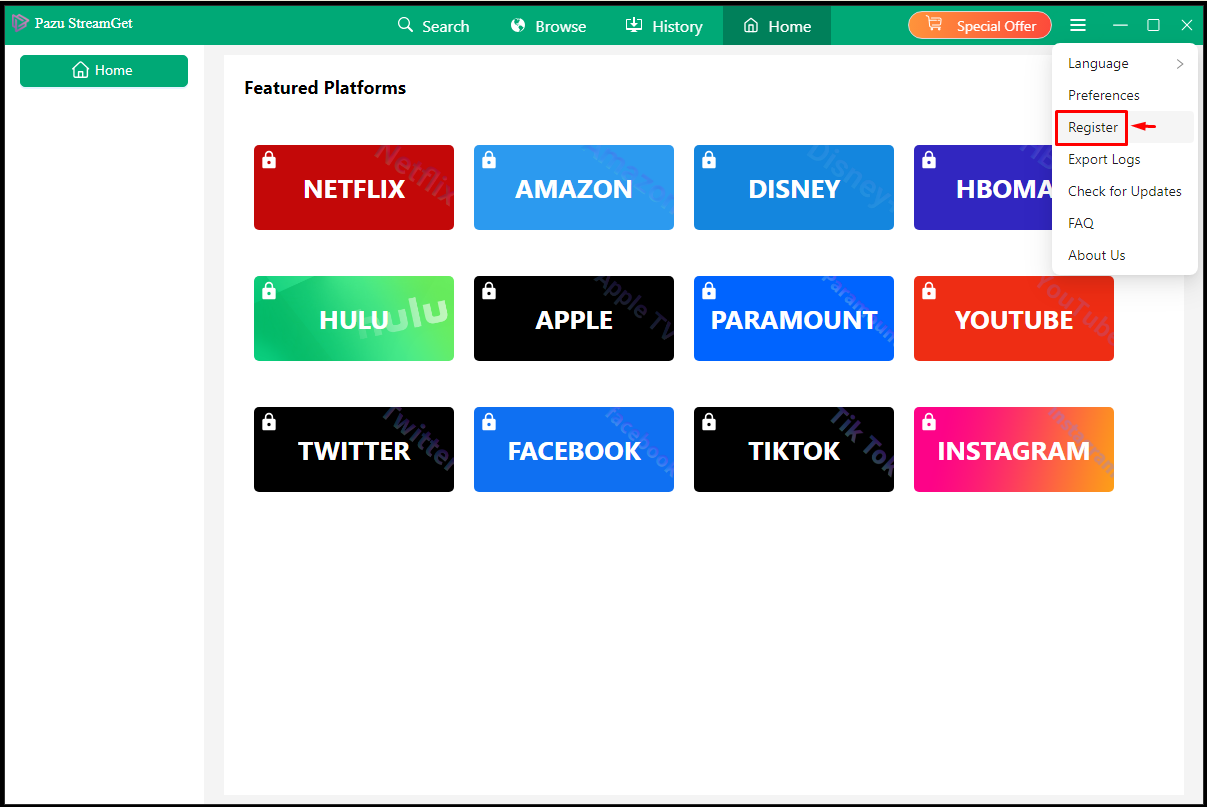
Task: Open the hamburger menu icon
Action: (x=1077, y=25)
